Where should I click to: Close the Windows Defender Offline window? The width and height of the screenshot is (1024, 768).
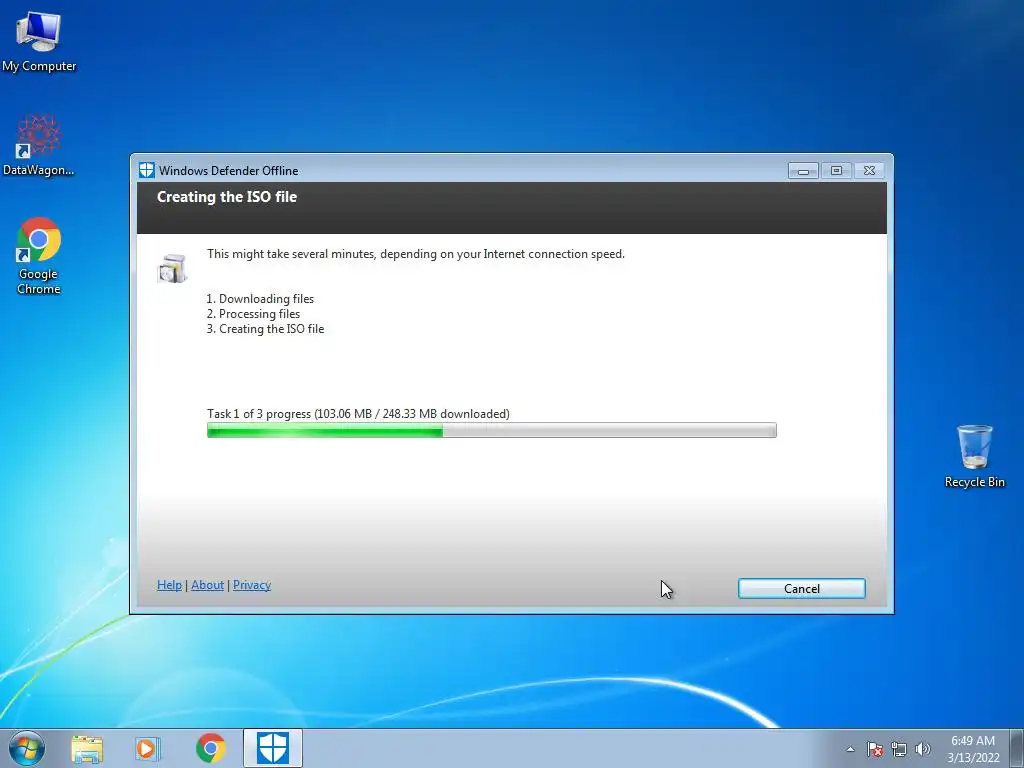[x=869, y=170]
